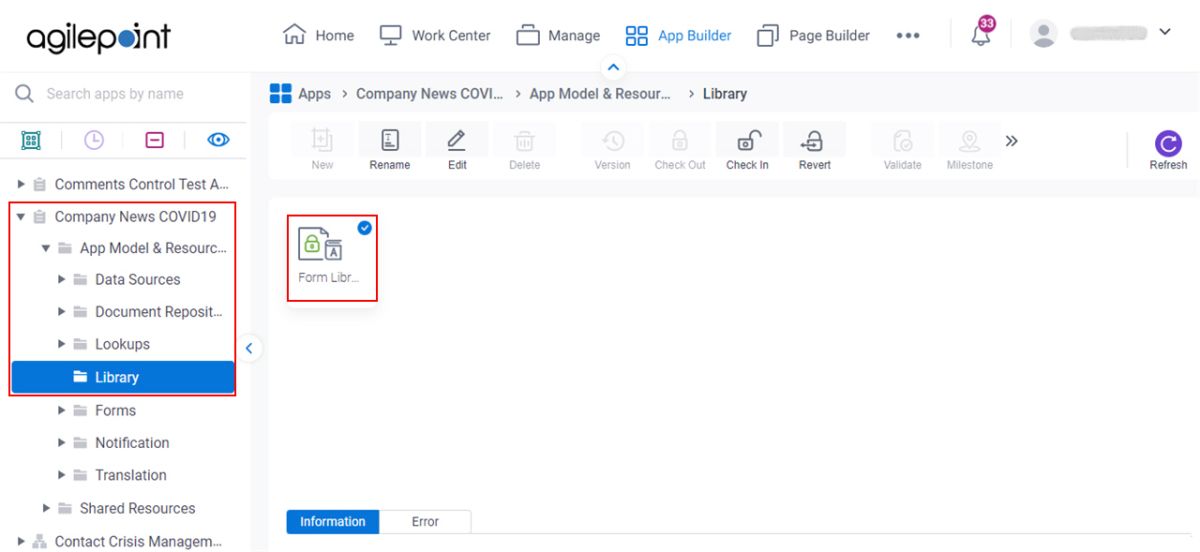1200x552 pixels.
Task: Expand the Document Reposit... folder arrow
Action: pos(62,311)
